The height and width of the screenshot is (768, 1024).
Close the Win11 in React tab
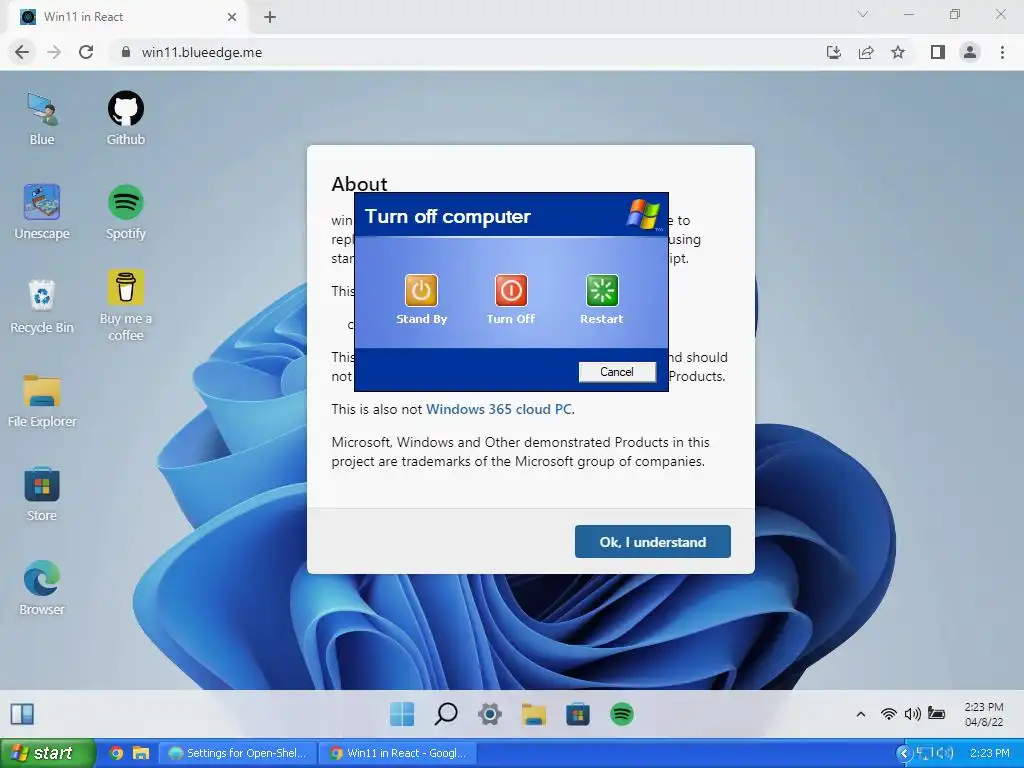pos(232,17)
